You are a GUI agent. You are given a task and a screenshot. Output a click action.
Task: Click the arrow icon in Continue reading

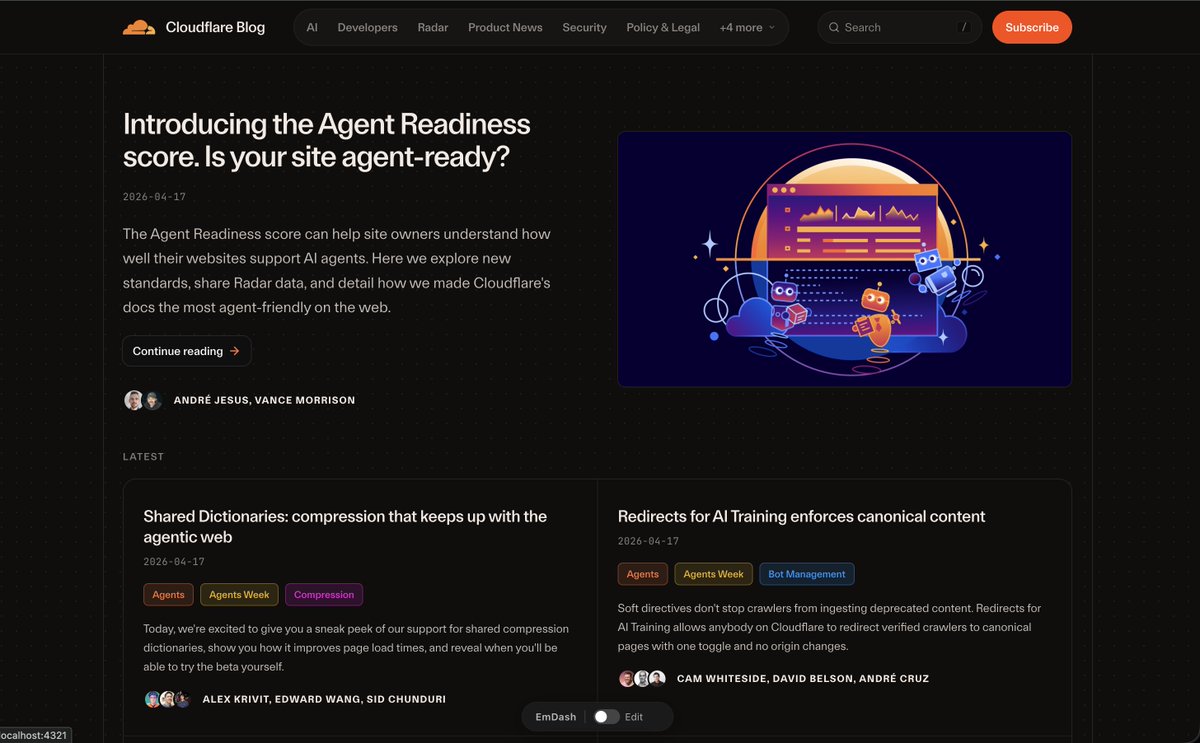pos(234,351)
